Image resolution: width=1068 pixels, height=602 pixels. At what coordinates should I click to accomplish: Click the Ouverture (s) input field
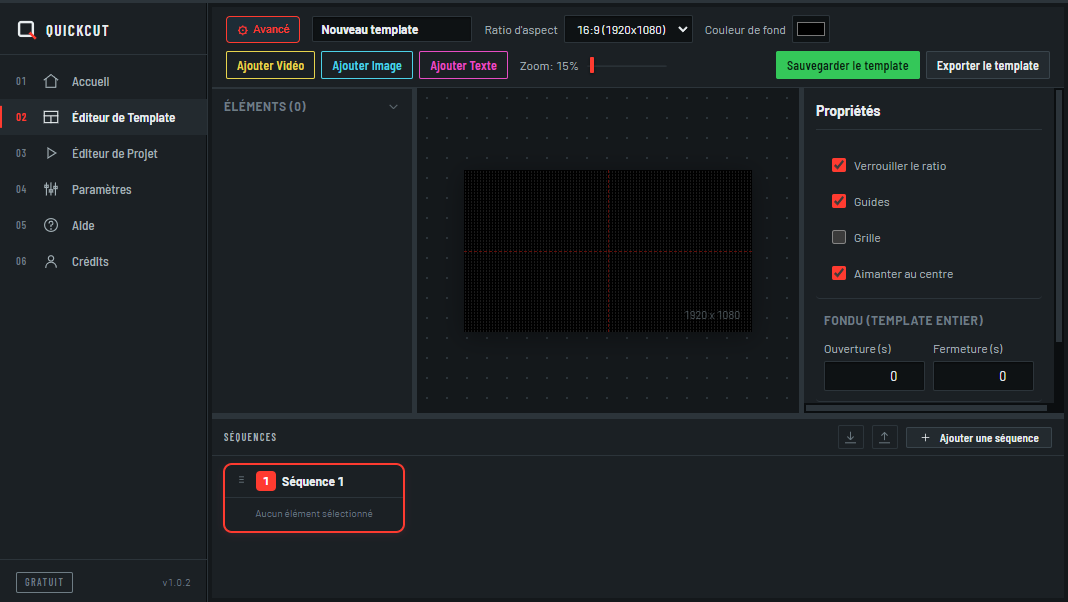click(874, 376)
